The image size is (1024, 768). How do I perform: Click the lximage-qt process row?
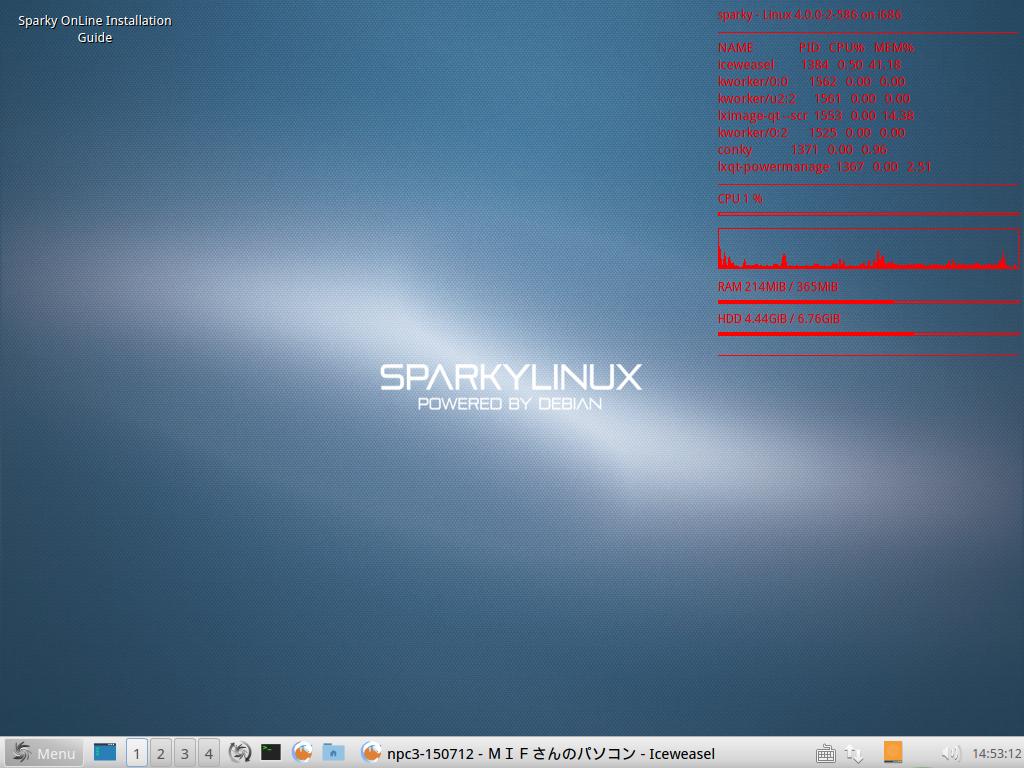(815, 116)
